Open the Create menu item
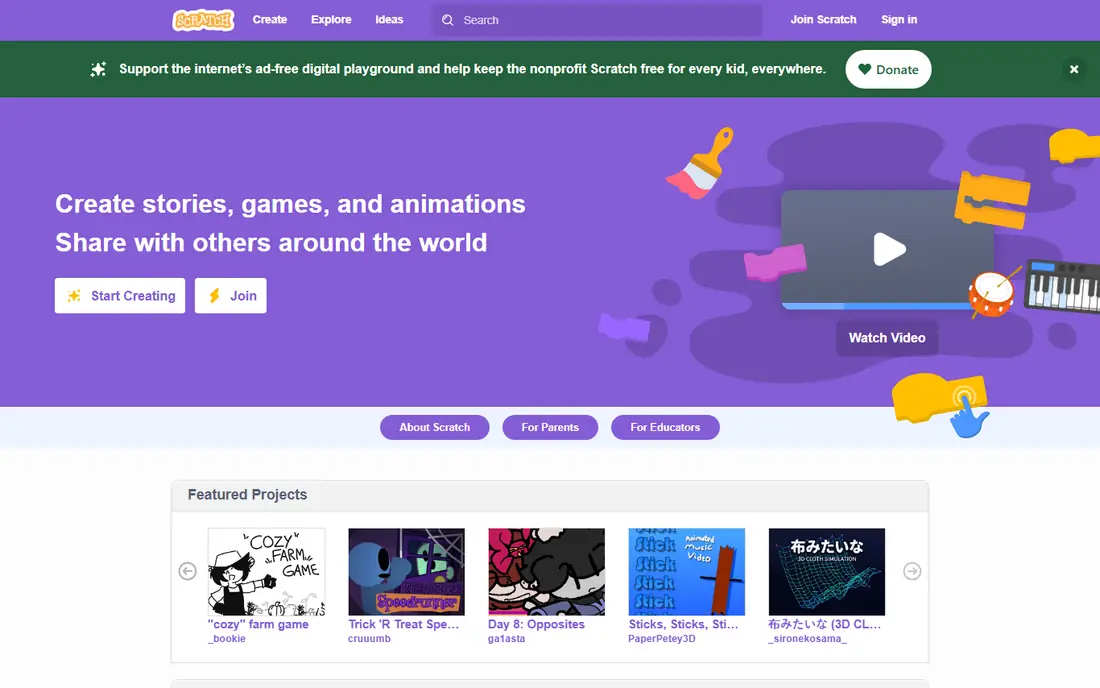Screen dimensions: 1100x688 pos(269,20)
